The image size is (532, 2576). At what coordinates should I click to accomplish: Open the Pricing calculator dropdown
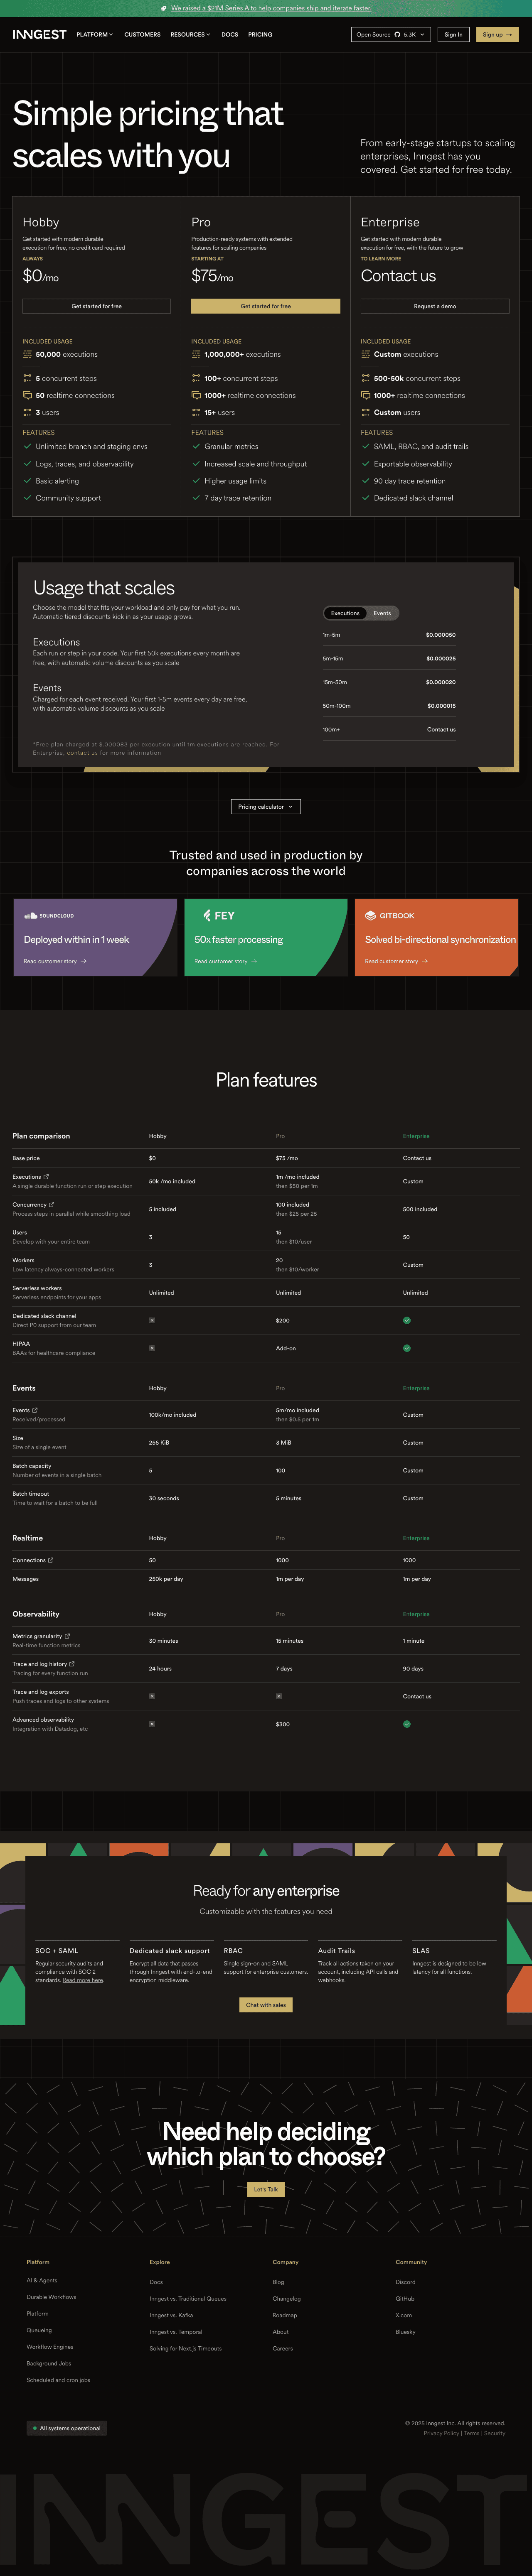265,806
